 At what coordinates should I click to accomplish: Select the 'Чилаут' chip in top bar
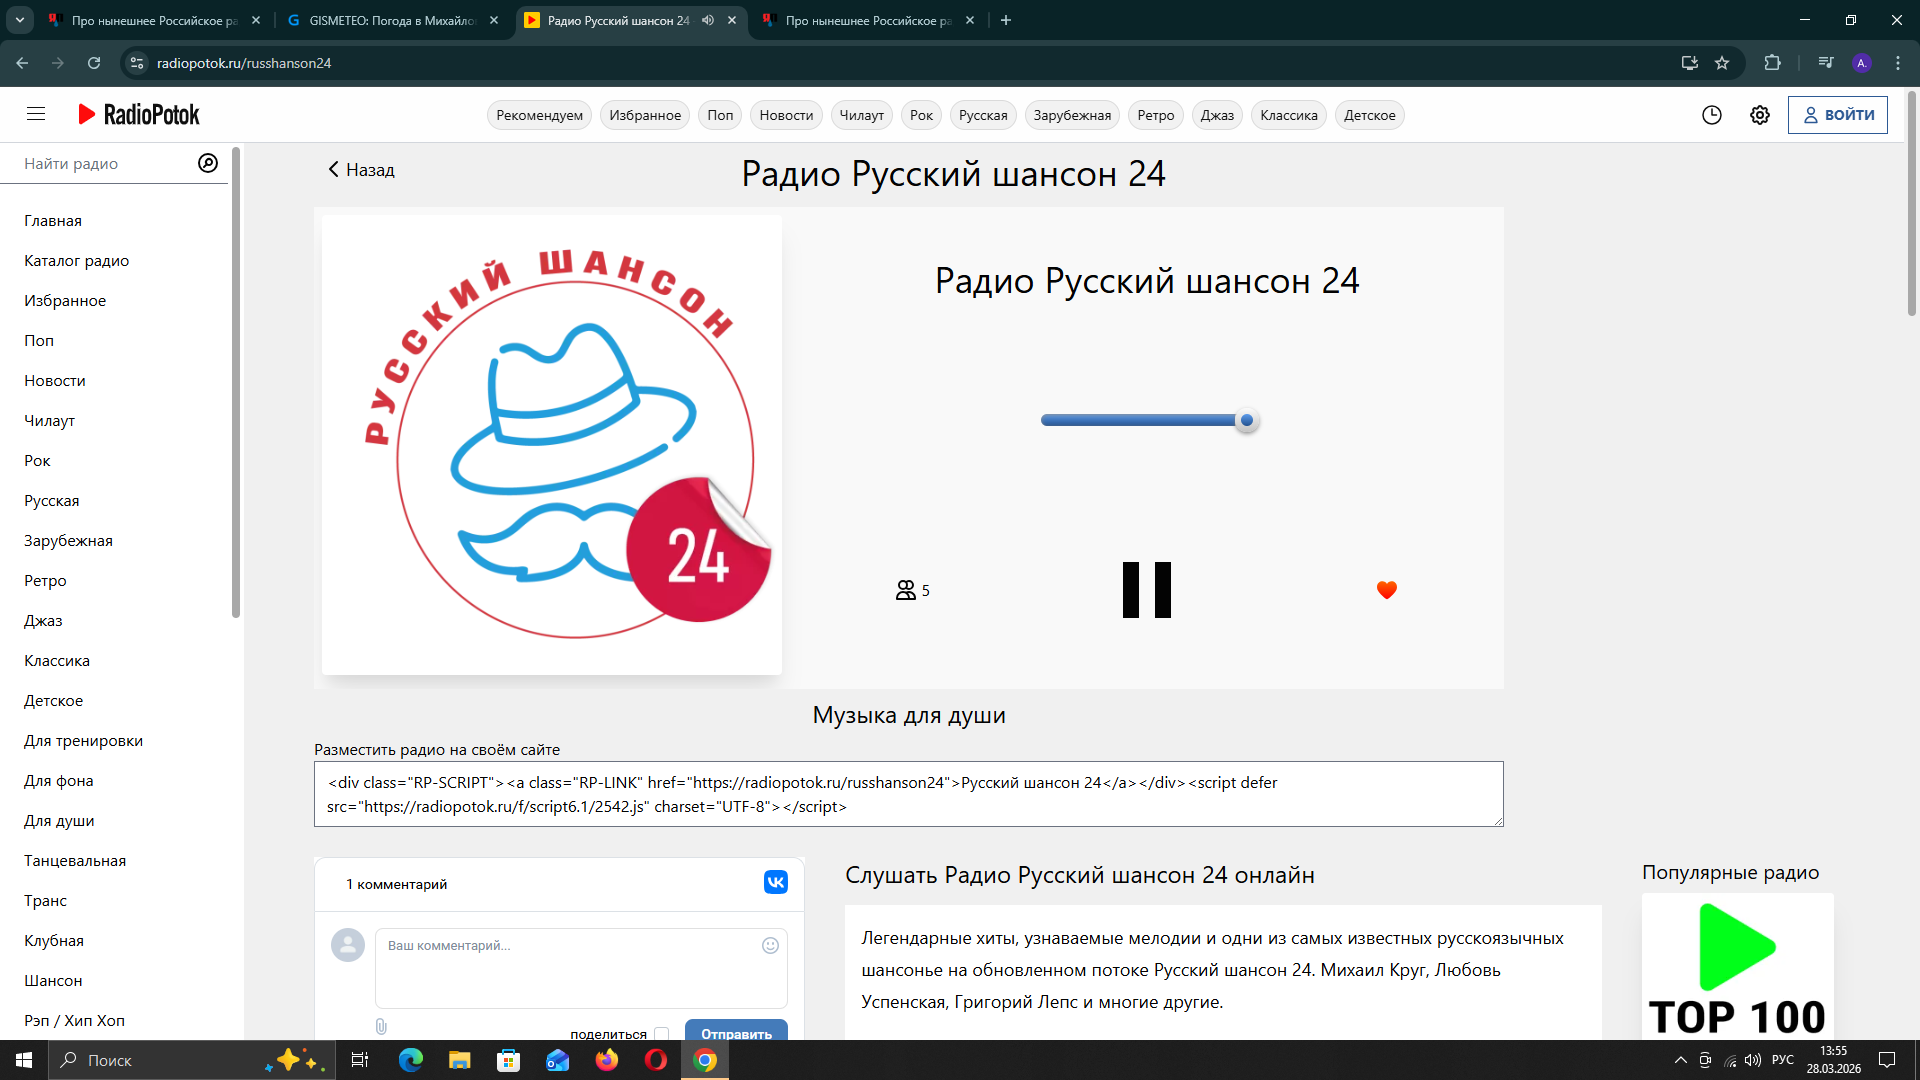coord(862,115)
